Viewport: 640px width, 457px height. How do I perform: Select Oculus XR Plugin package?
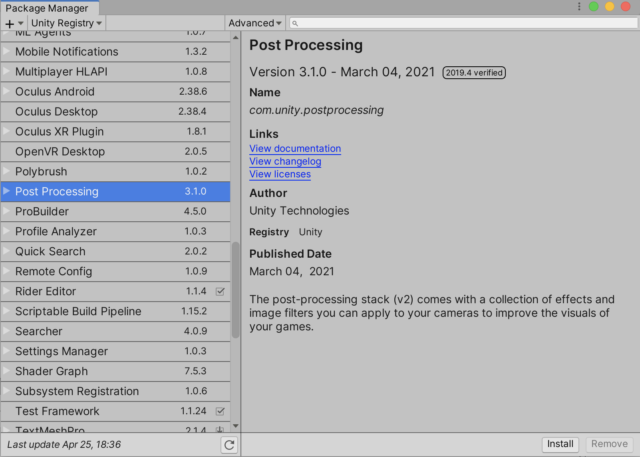coord(116,131)
